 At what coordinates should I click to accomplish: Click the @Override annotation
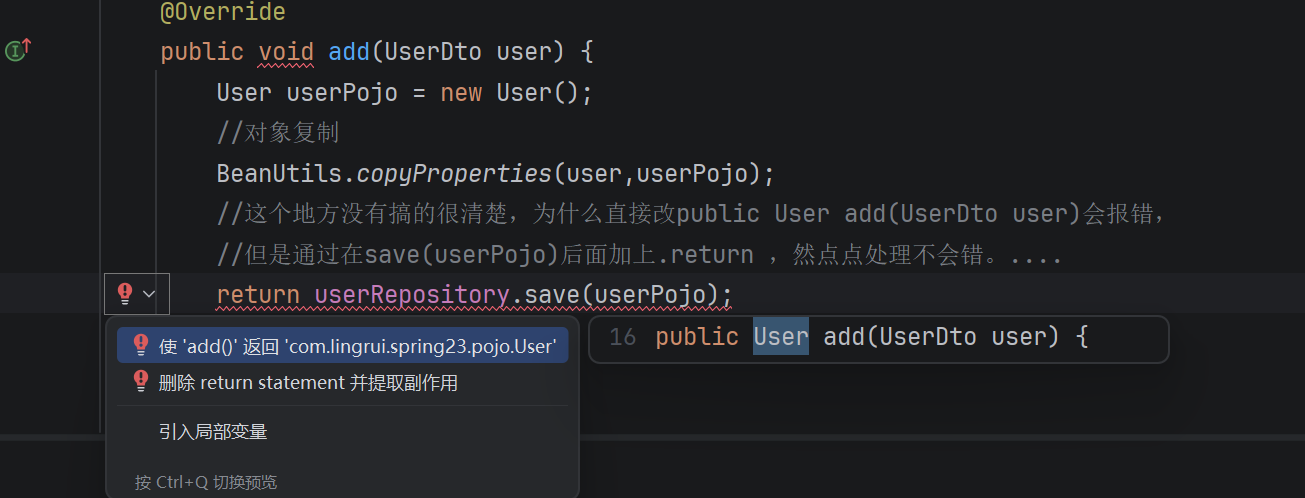click(223, 12)
